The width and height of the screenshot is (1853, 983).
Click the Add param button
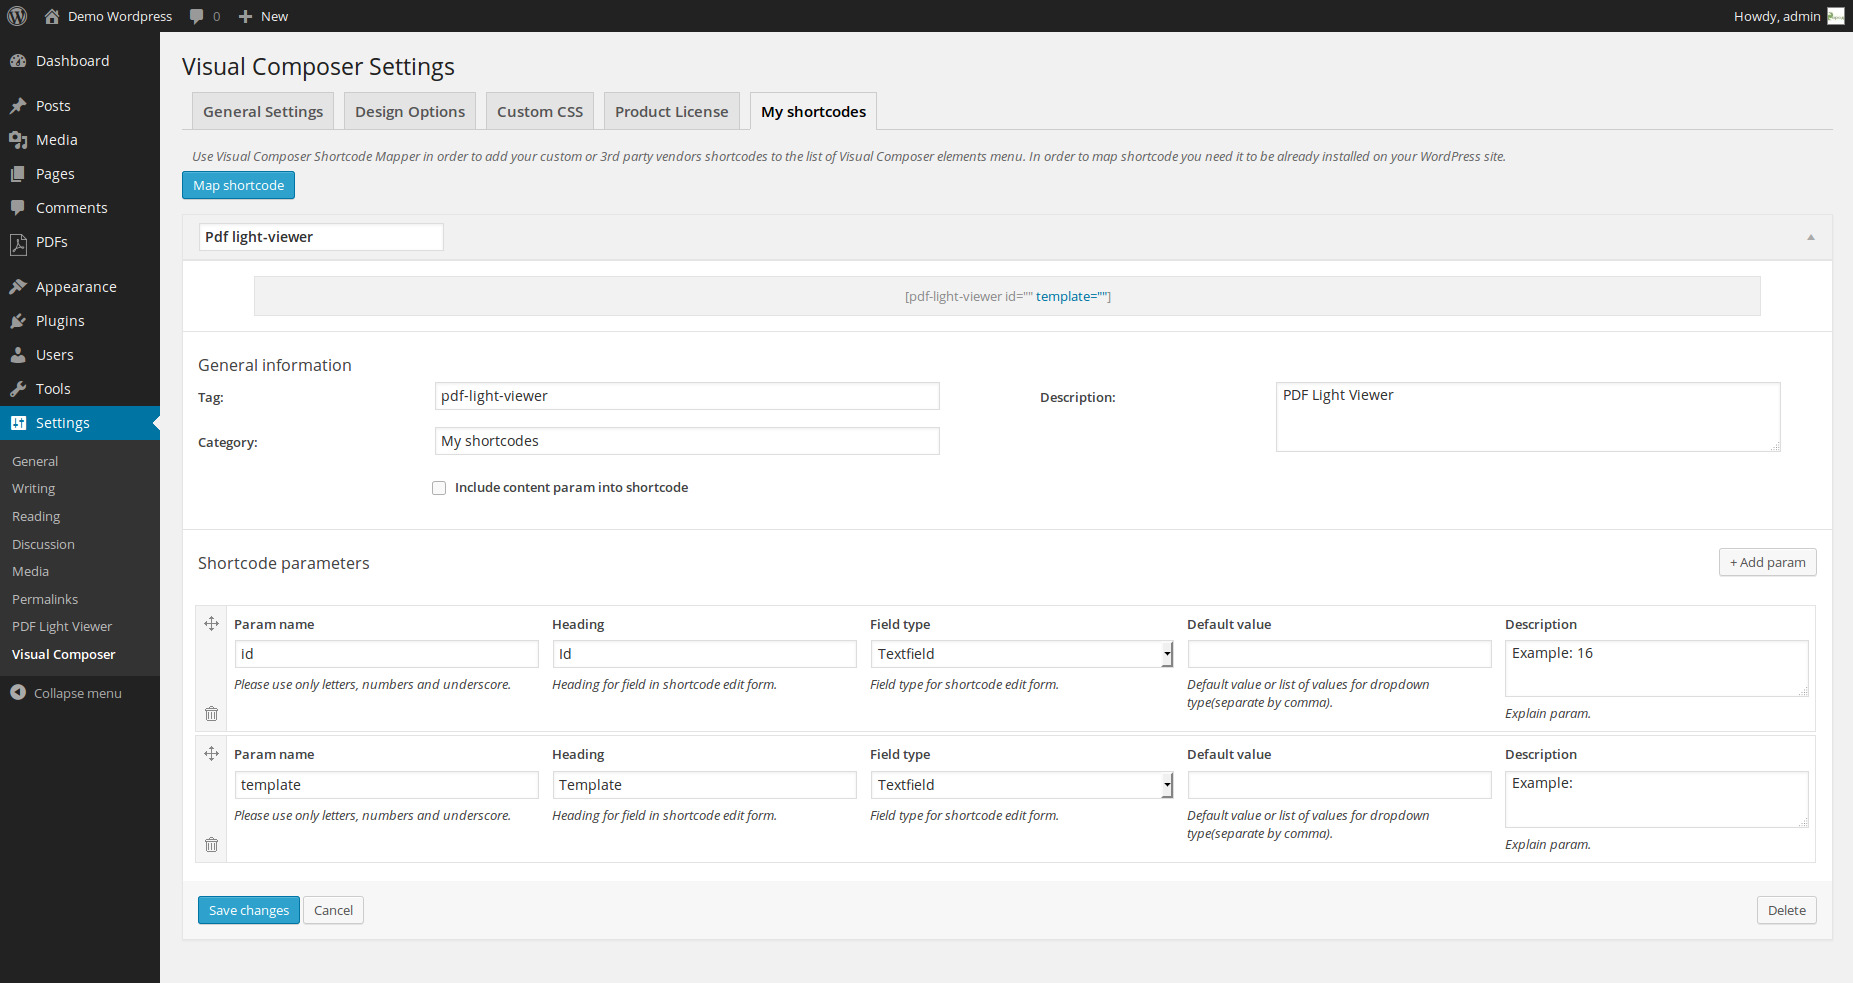(1767, 563)
